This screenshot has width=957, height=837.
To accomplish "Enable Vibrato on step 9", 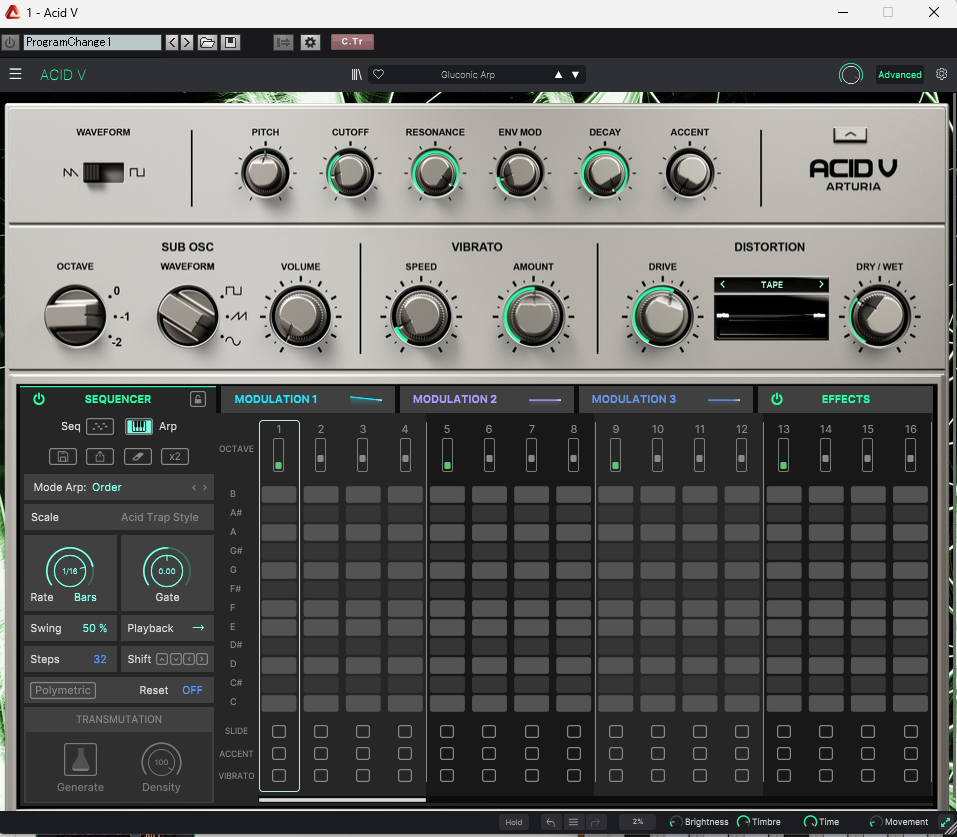I will tap(616, 775).
